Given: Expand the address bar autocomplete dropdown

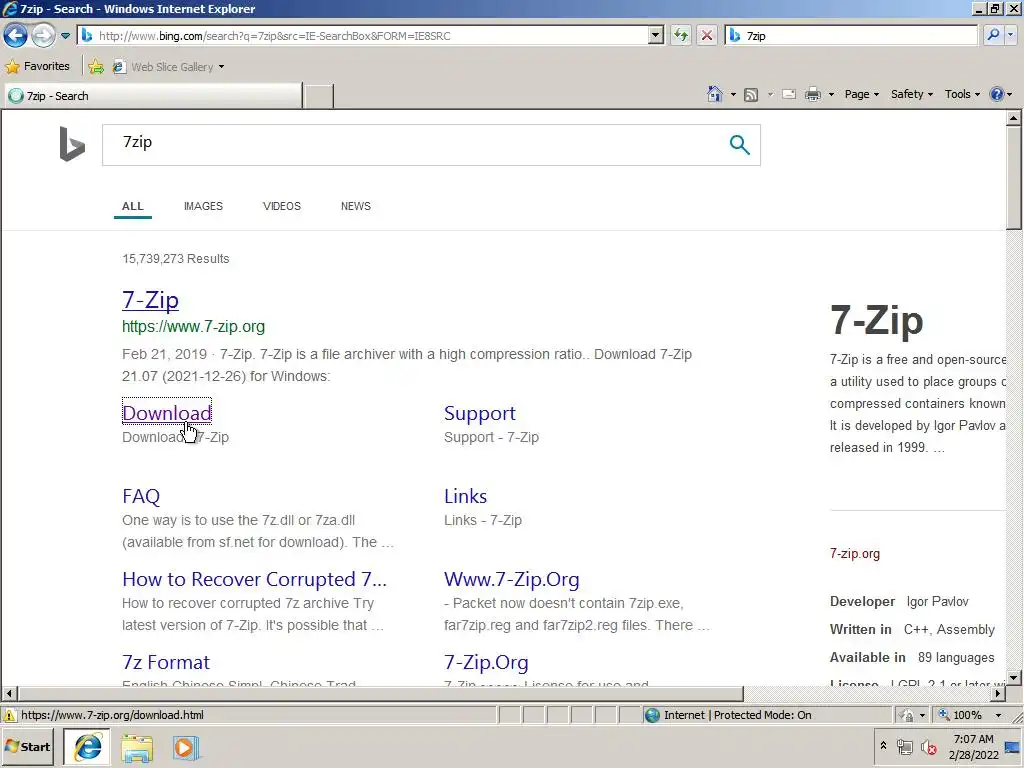Looking at the screenshot, I should [656, 36].
